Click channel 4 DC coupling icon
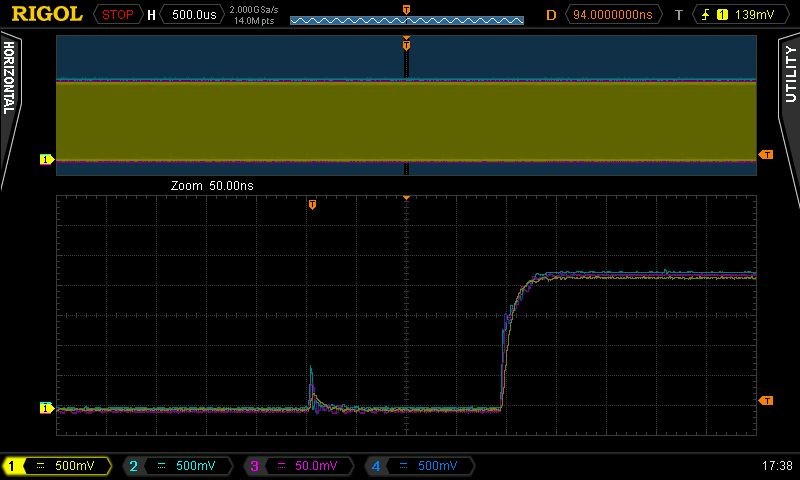800x480 pixels. click(x=403, y=466)
